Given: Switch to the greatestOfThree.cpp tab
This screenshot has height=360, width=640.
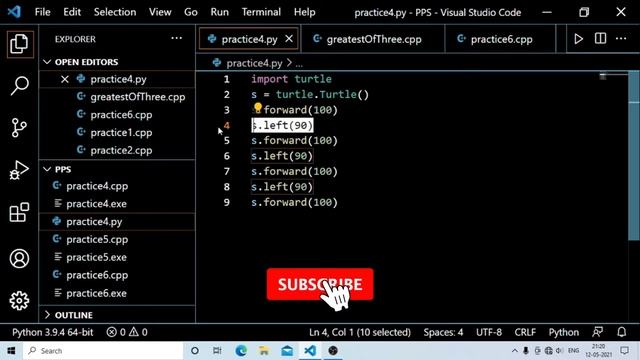Looking at the screenshot, I should click(x=372, y=39).
